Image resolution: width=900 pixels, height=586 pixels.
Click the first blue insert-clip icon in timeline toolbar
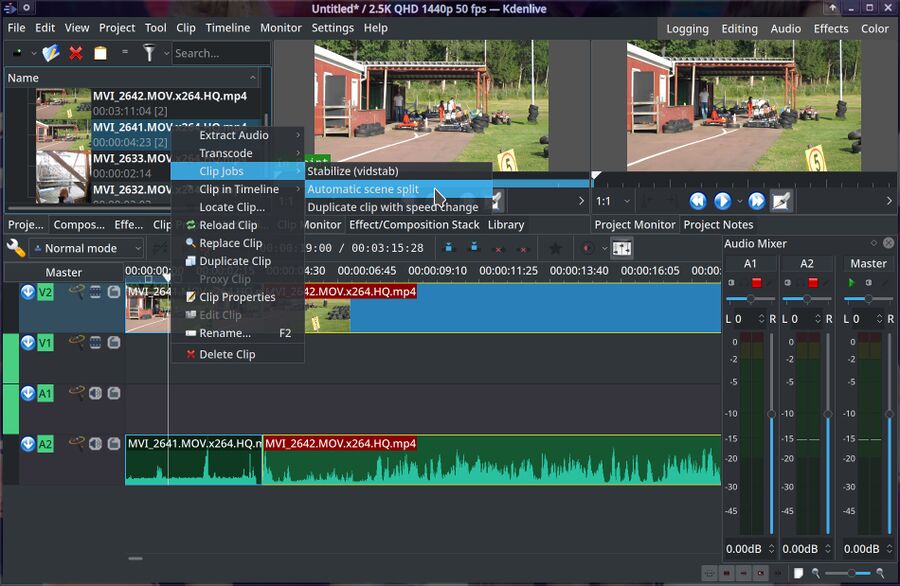point(449,247)
